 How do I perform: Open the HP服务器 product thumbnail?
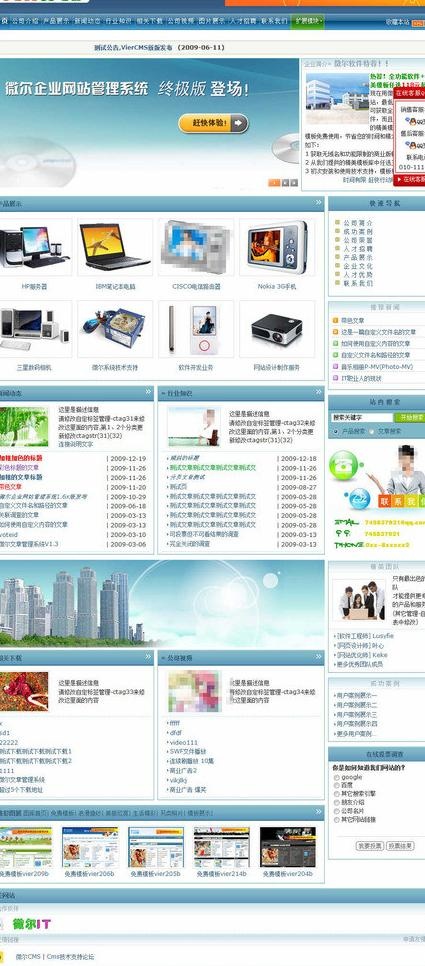click(x=34, y=248)
